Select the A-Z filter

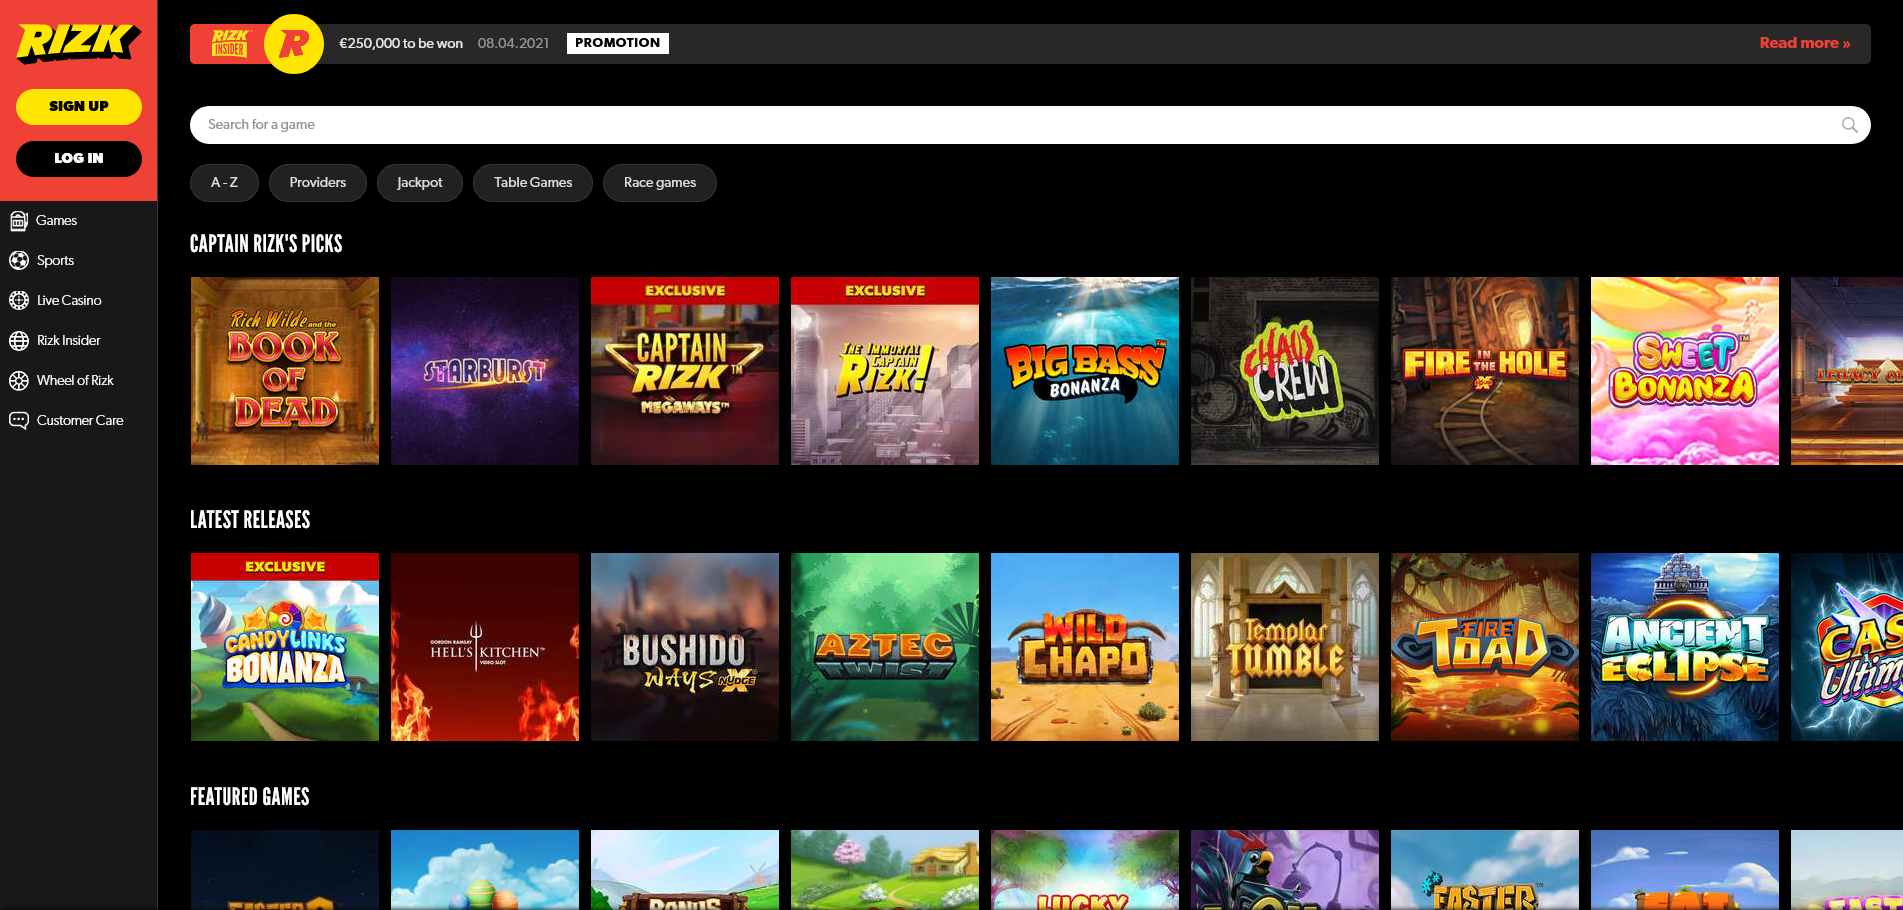click(x=224, y=183)
